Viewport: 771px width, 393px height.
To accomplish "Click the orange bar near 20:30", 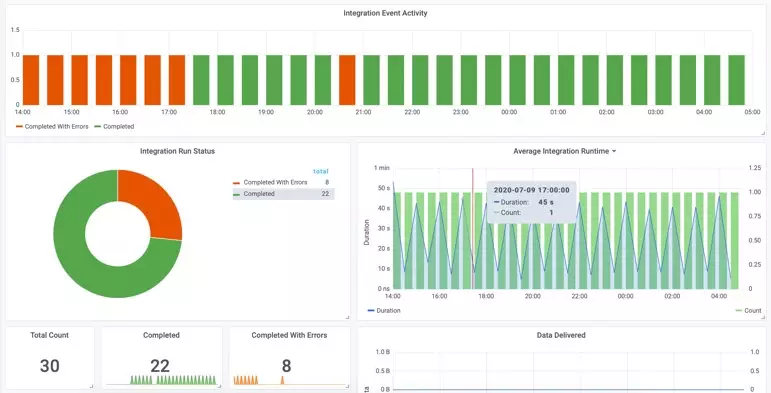I will (347, 80).
